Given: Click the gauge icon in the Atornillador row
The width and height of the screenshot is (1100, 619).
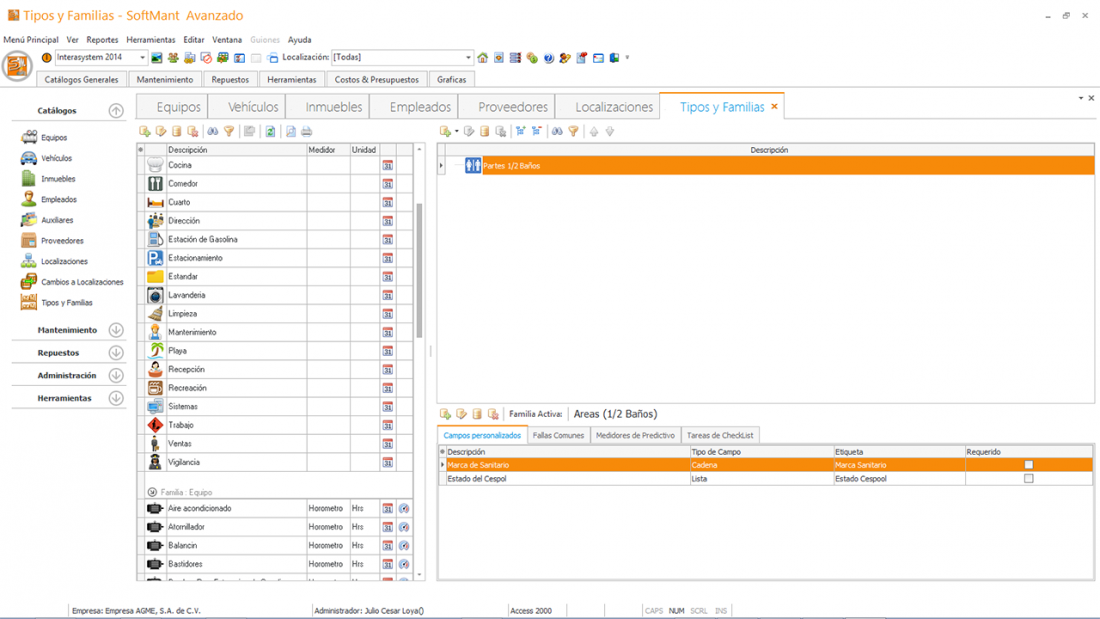Looking at the screenshot, I should click(404, 527).
